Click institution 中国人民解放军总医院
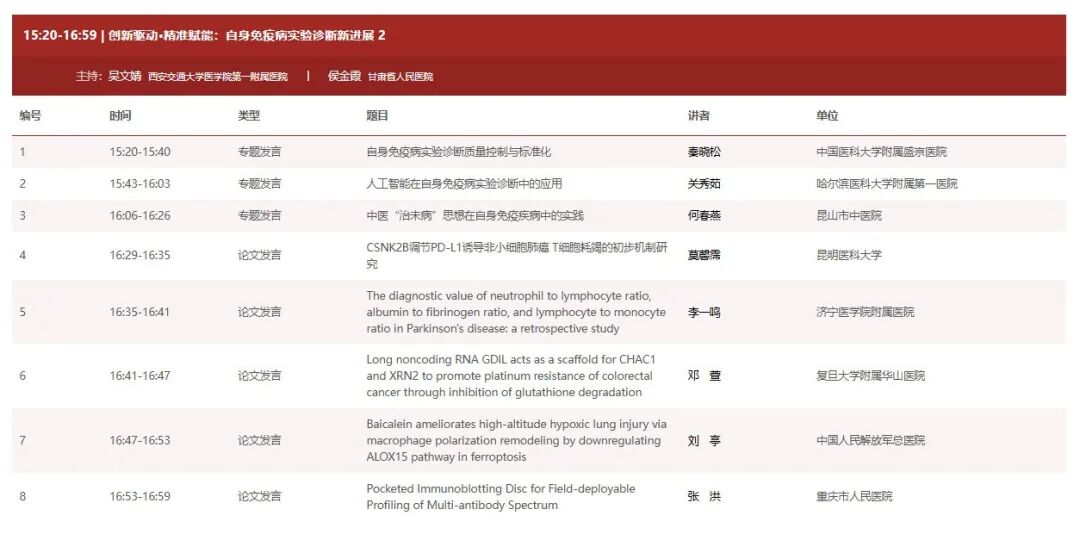1080x534 pixels. click(871, 440)
